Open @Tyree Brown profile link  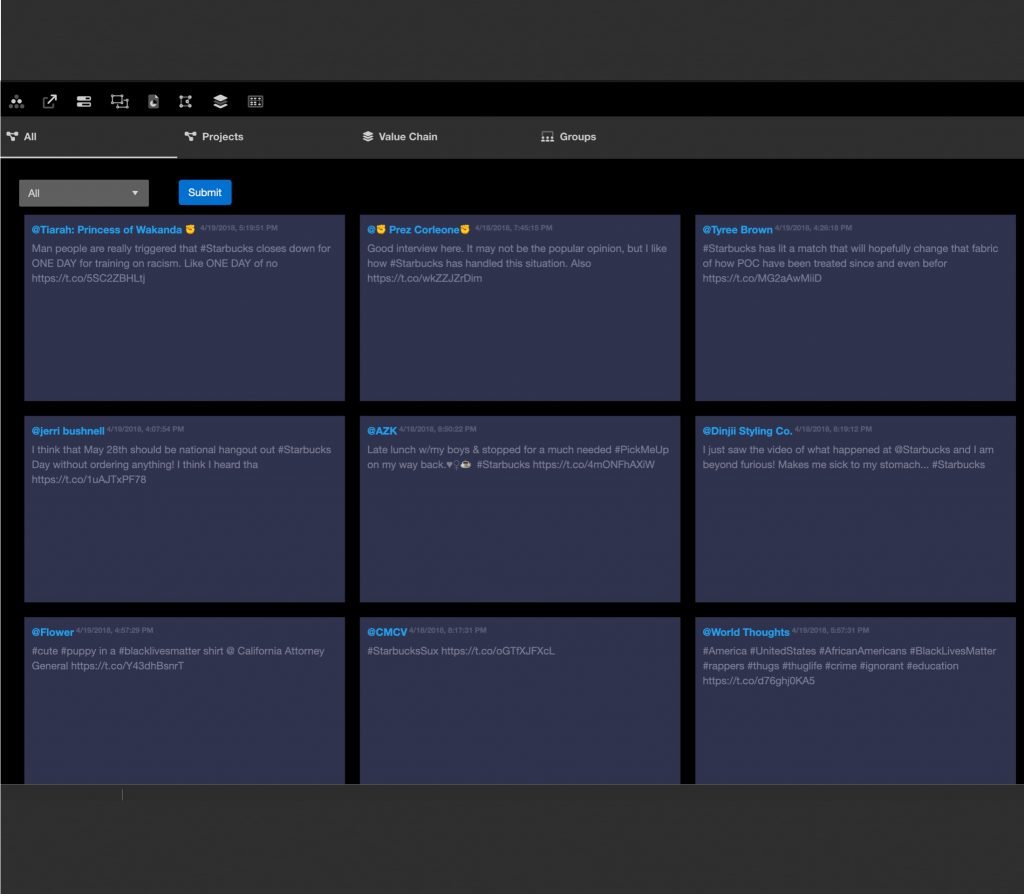(737, 230)
